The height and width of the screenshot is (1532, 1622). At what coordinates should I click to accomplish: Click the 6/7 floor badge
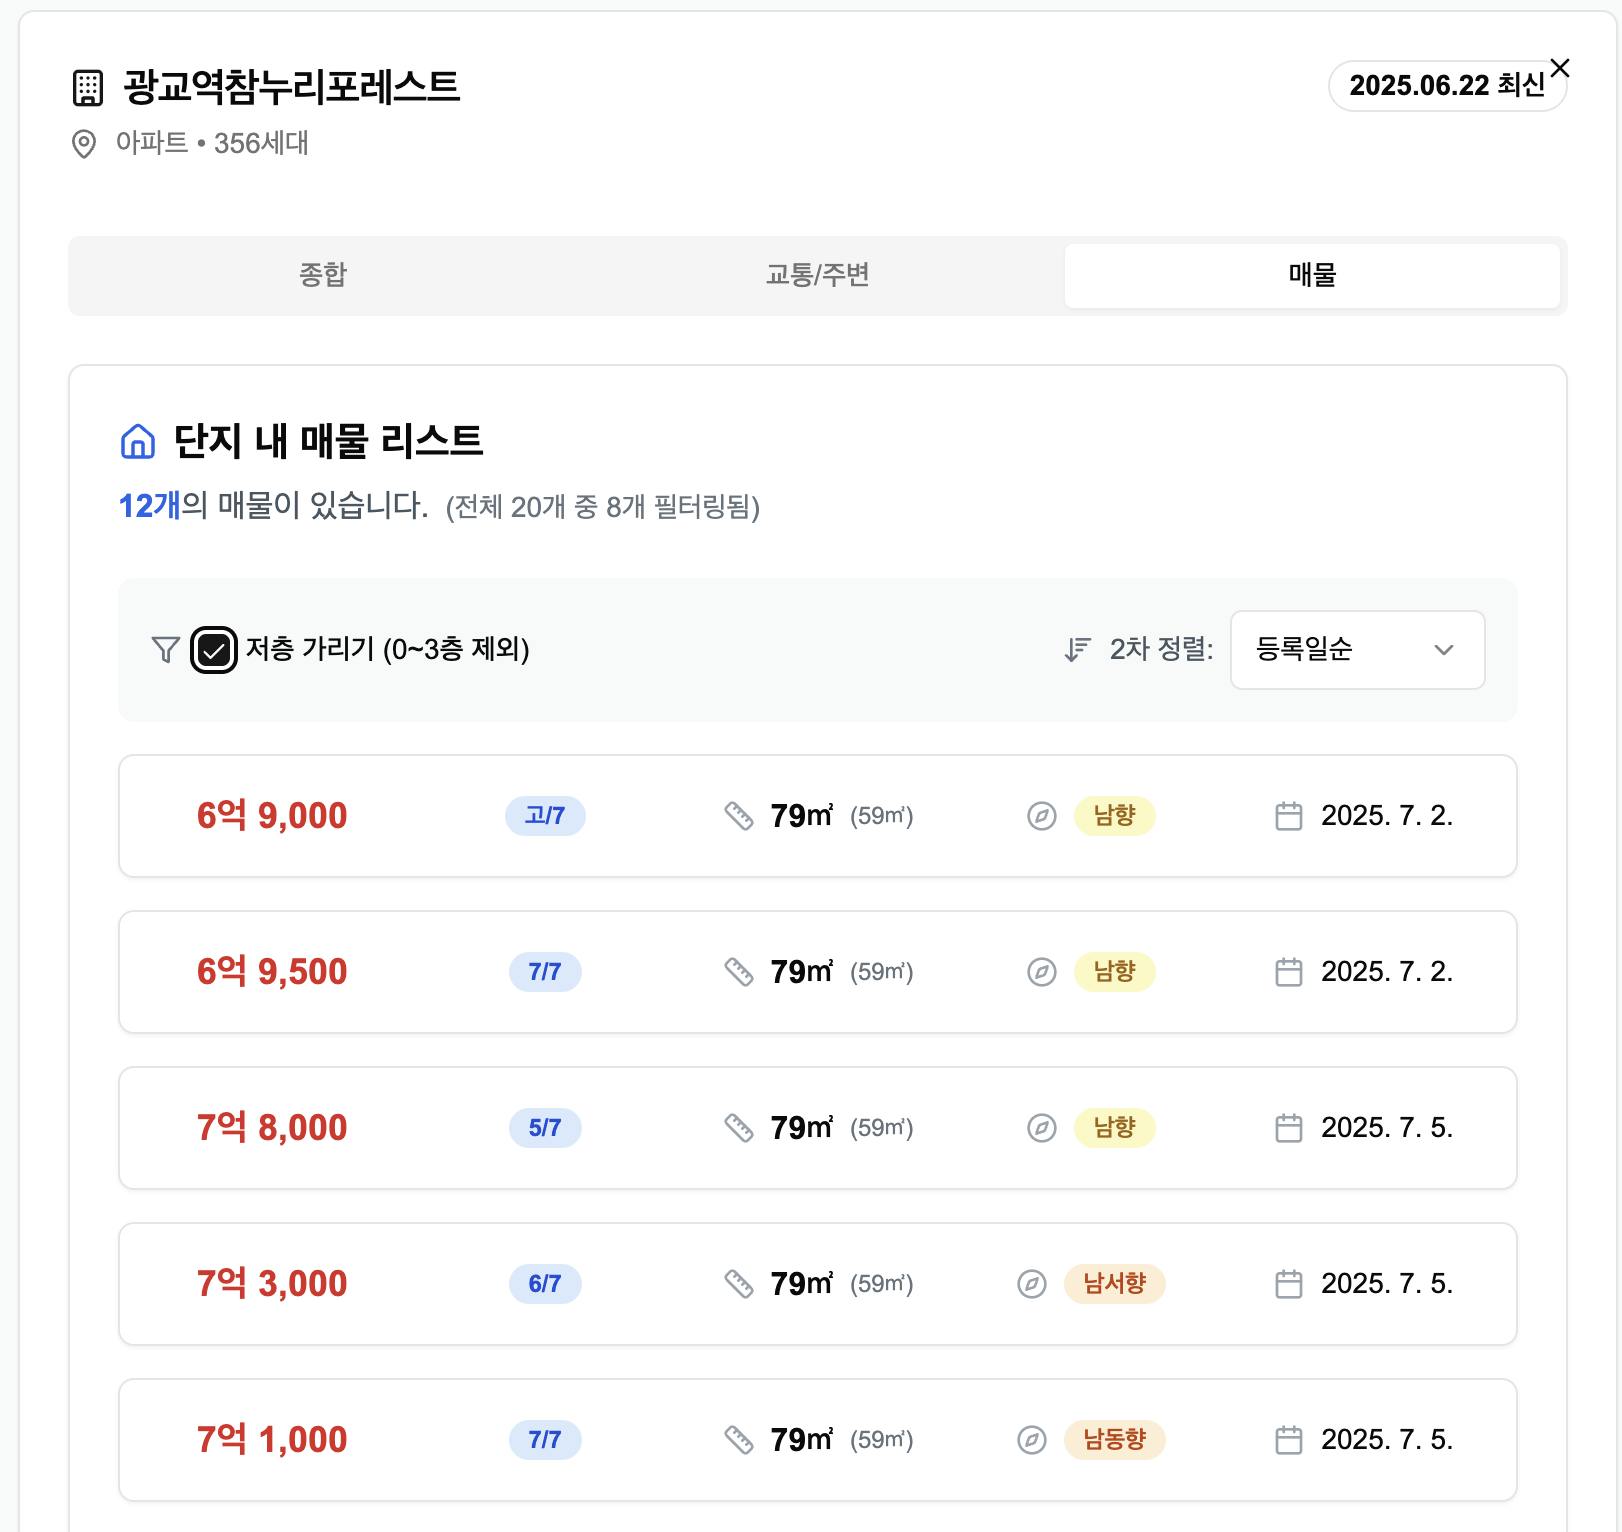(x=545, y=1284)
